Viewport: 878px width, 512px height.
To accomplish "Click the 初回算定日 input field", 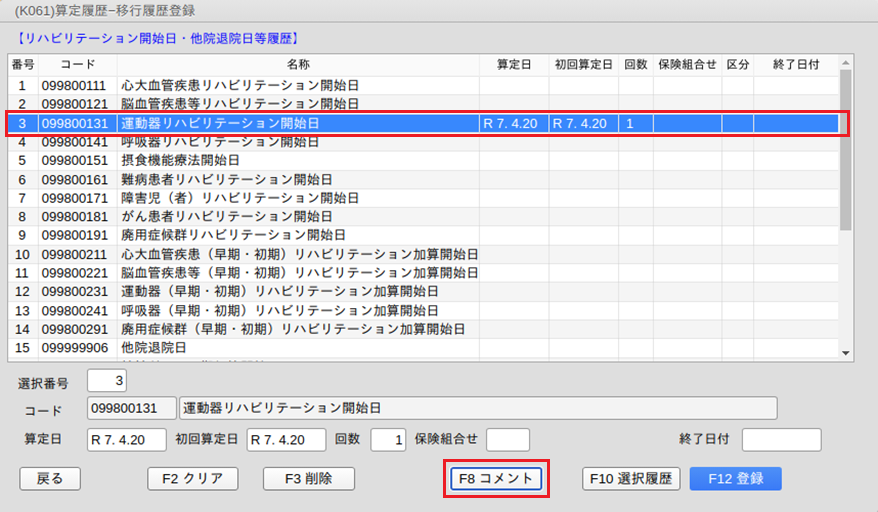I will [287, 440].
